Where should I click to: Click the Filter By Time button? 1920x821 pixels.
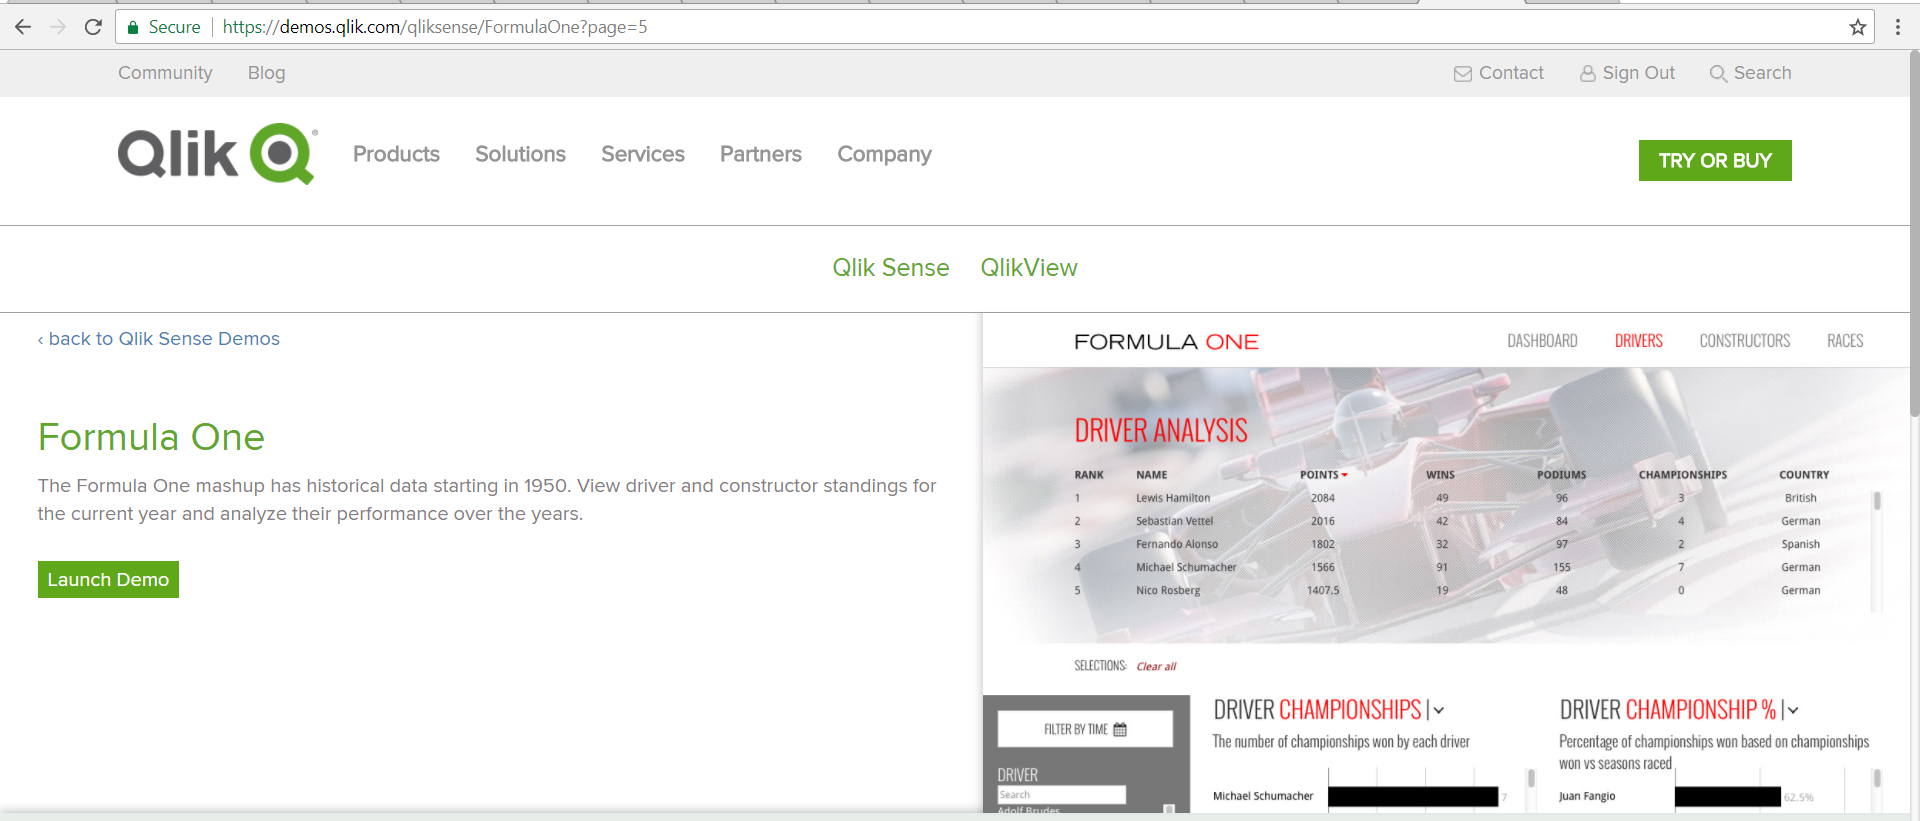[x=1085, y=729]
